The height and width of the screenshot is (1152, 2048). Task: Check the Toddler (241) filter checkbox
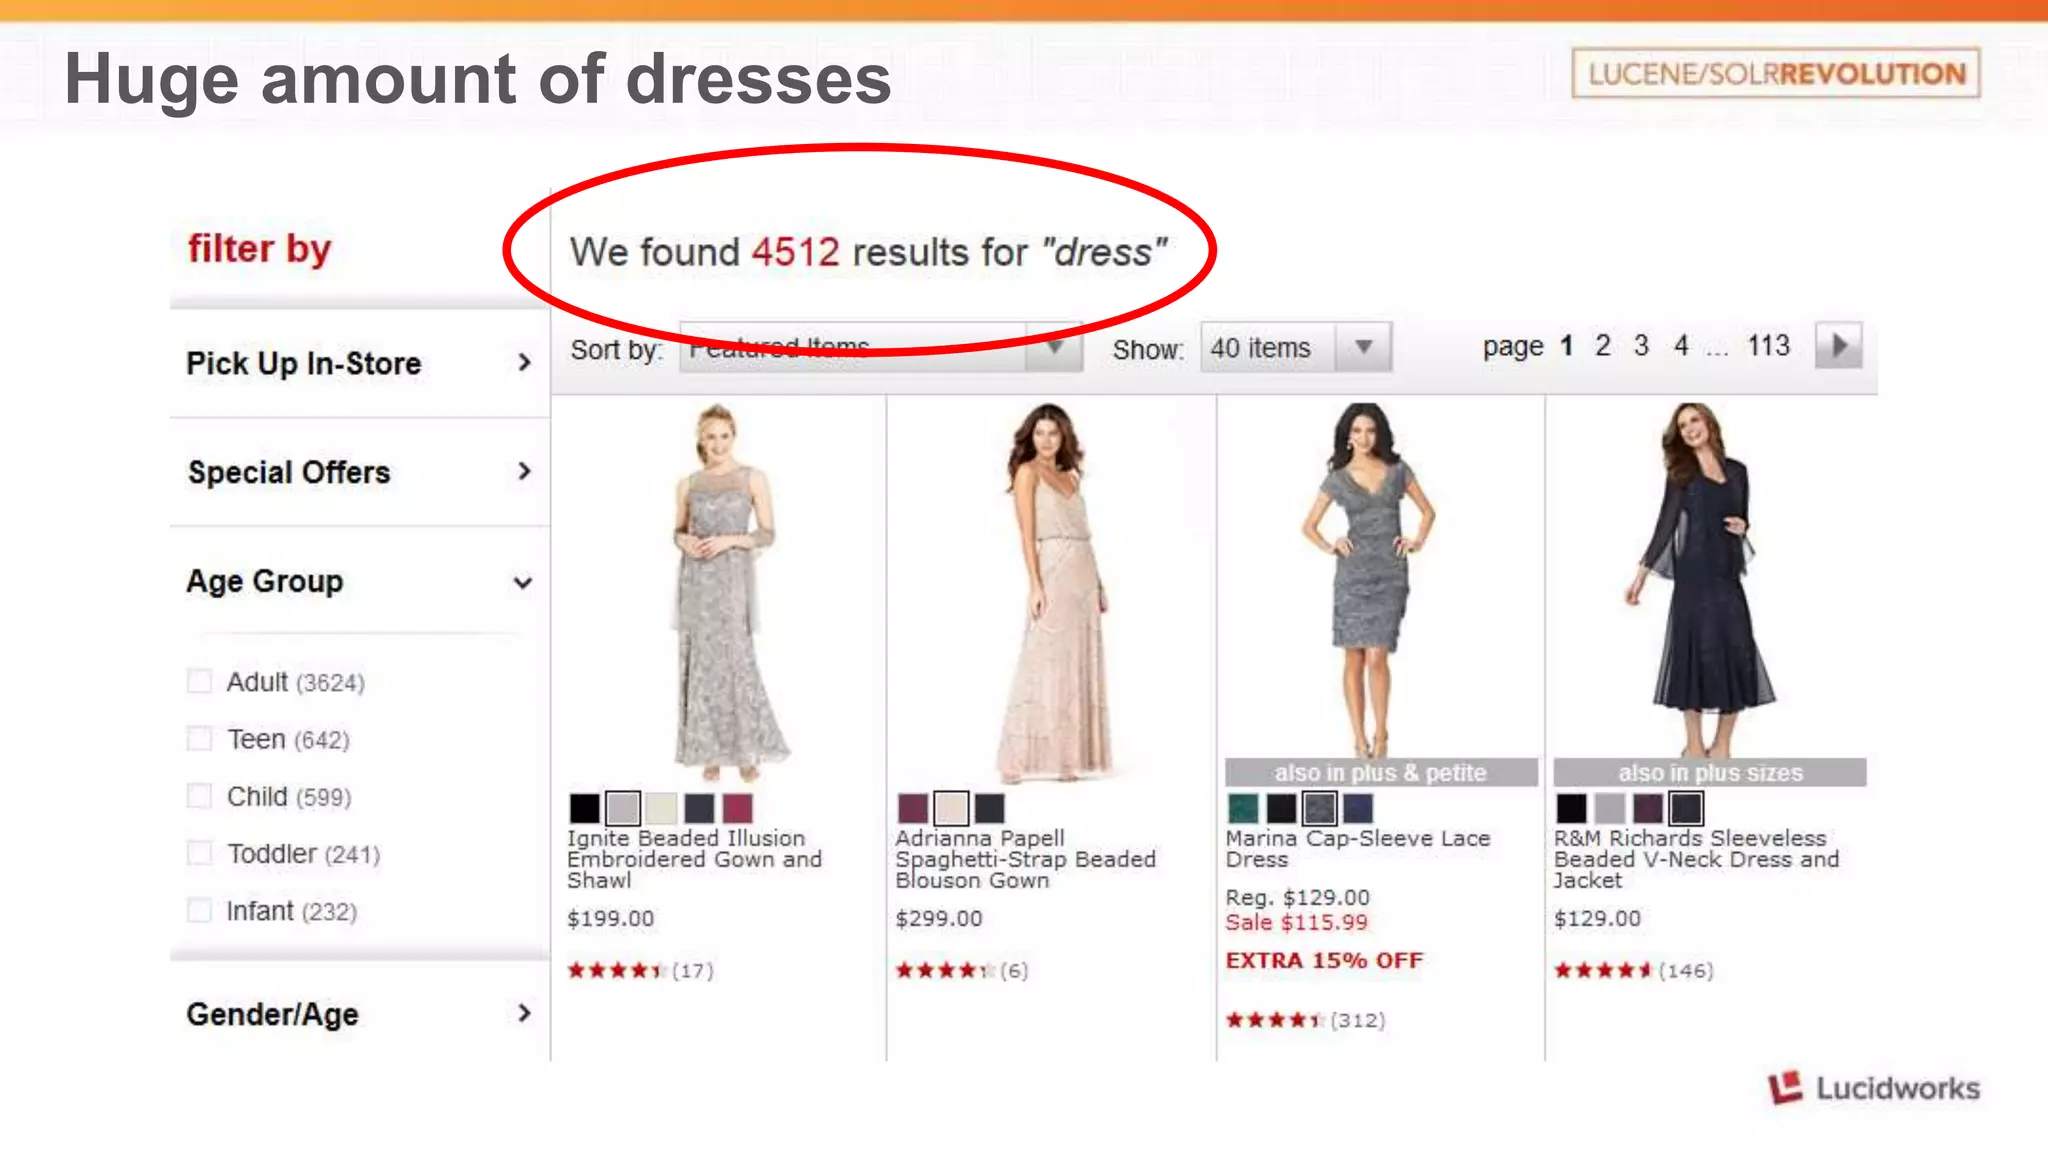tap(200, 853)
